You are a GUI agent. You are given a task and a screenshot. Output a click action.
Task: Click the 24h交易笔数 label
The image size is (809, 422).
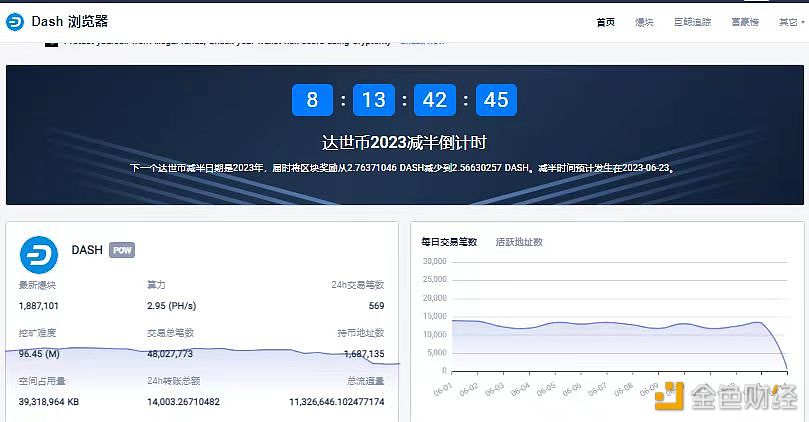click(x=358, y=285)
